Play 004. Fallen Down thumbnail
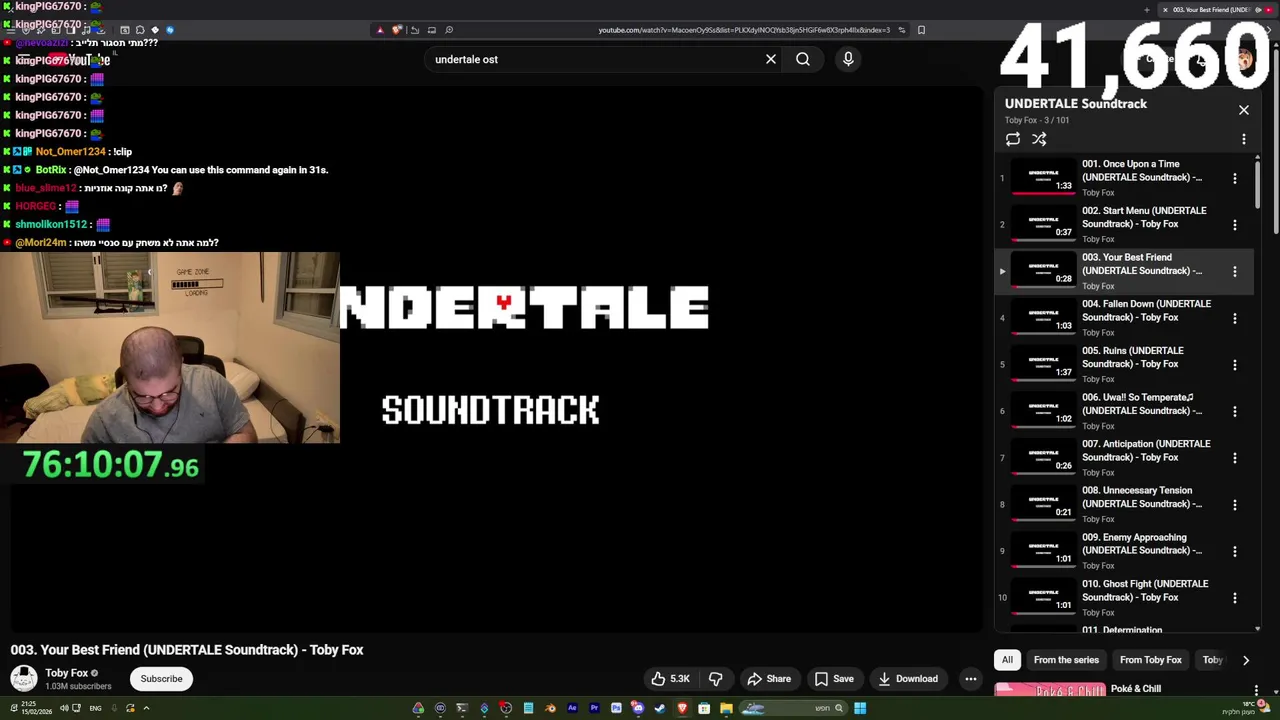 1043,318
